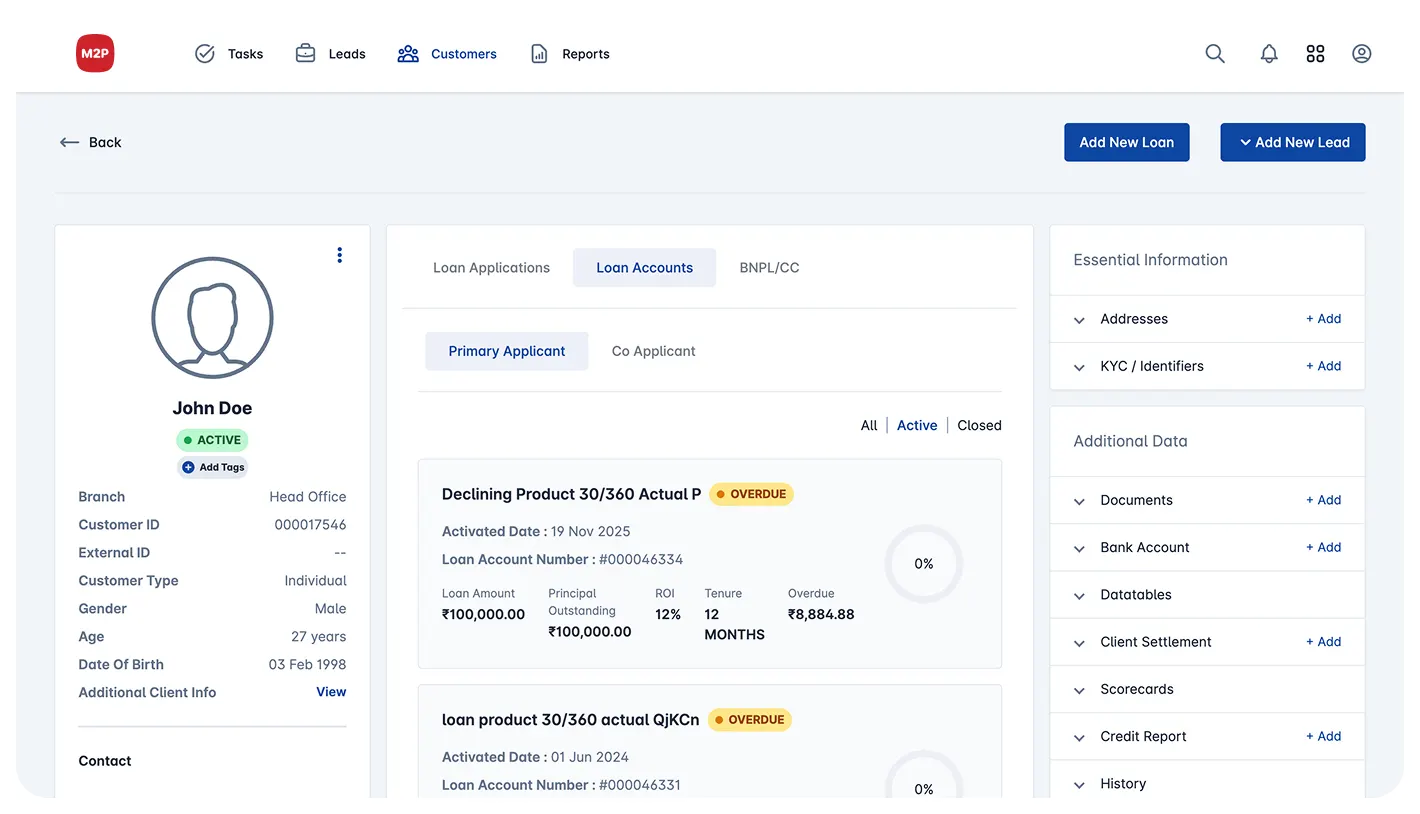Click the M2P logo
The image size is (1420, 814).
pyautogui.click(x=95, y=53)
